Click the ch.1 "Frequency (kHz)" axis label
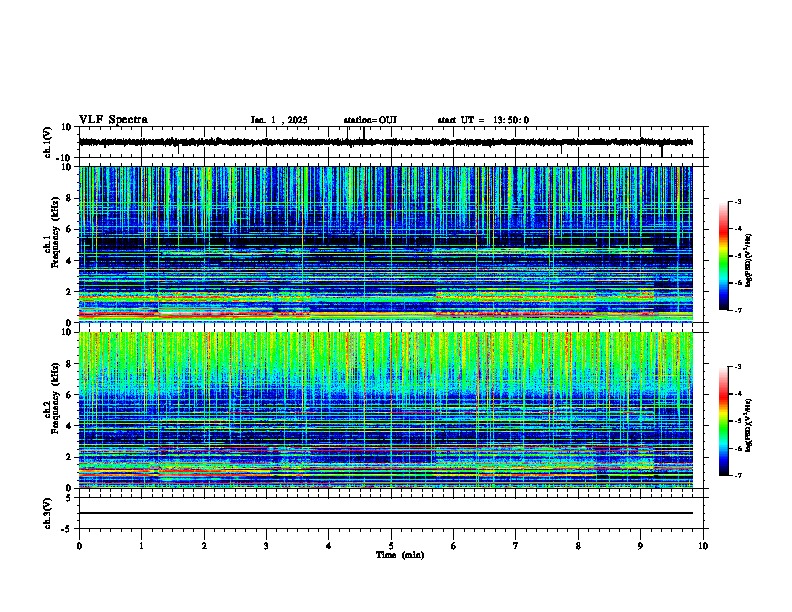The height and width of the screenshot is (612, 792). (55, 232)
